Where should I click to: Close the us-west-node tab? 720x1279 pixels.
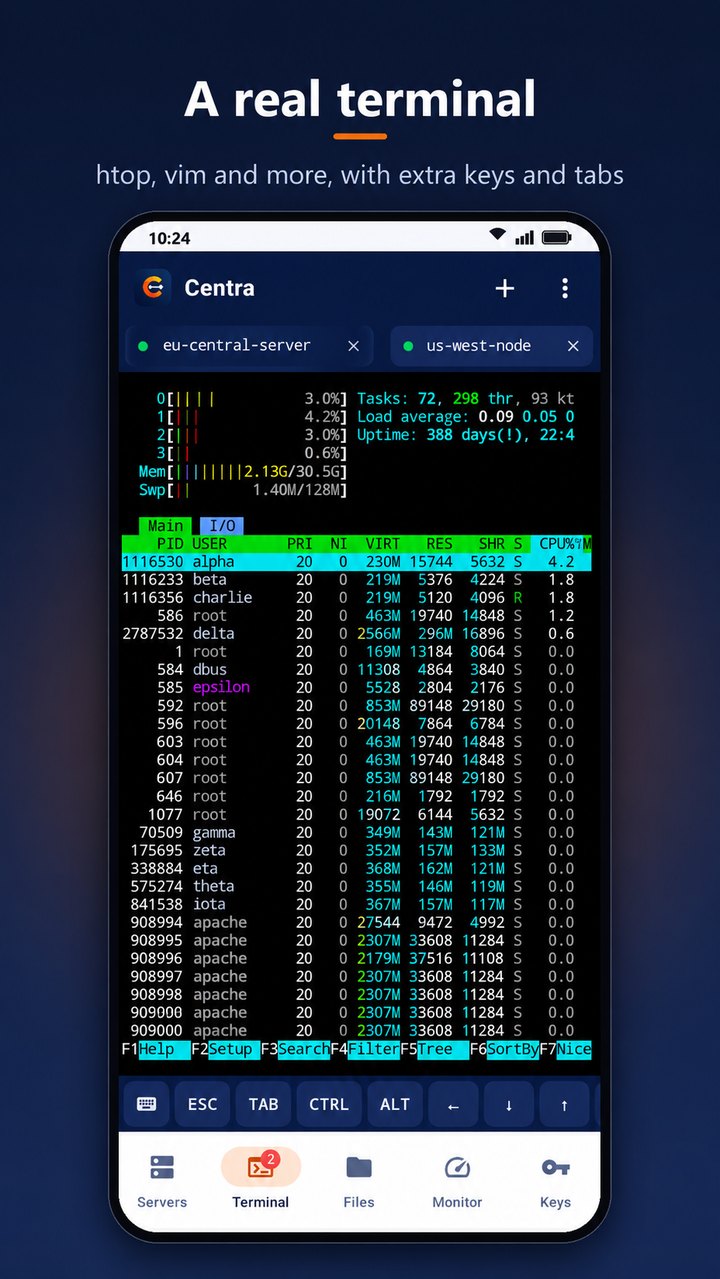click(x=573, y=346)
